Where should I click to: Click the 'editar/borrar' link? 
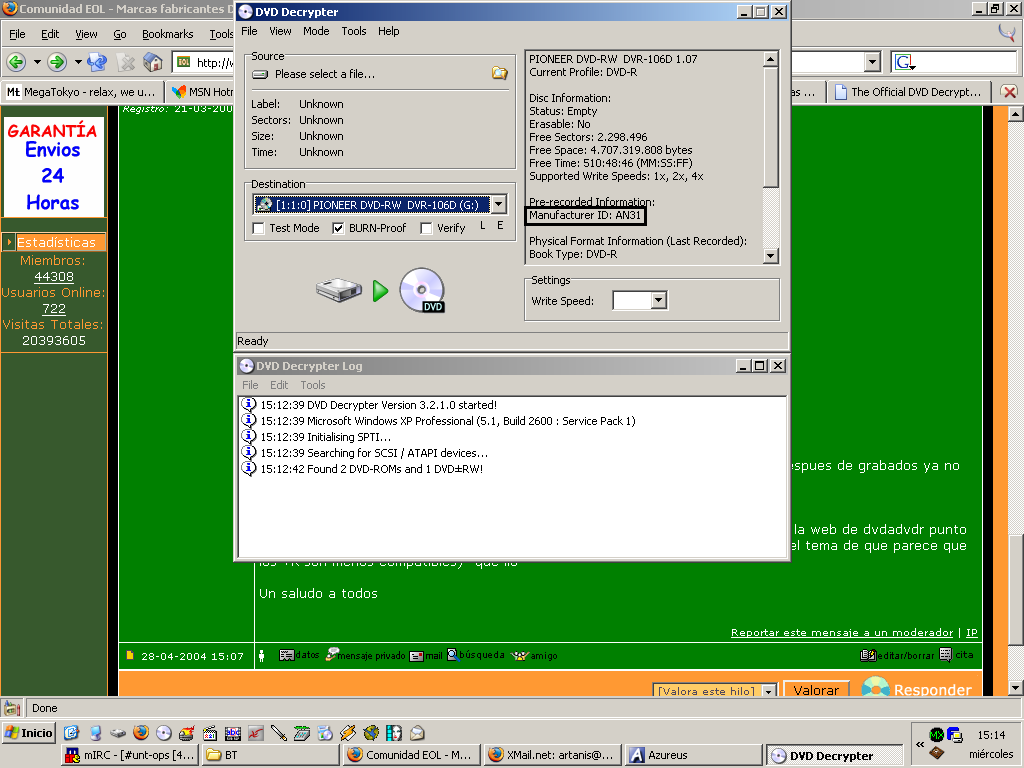click(897, 655)
